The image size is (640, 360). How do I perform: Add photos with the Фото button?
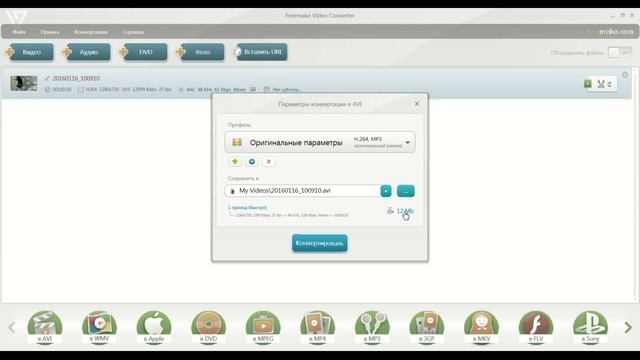tap(202, 52)
